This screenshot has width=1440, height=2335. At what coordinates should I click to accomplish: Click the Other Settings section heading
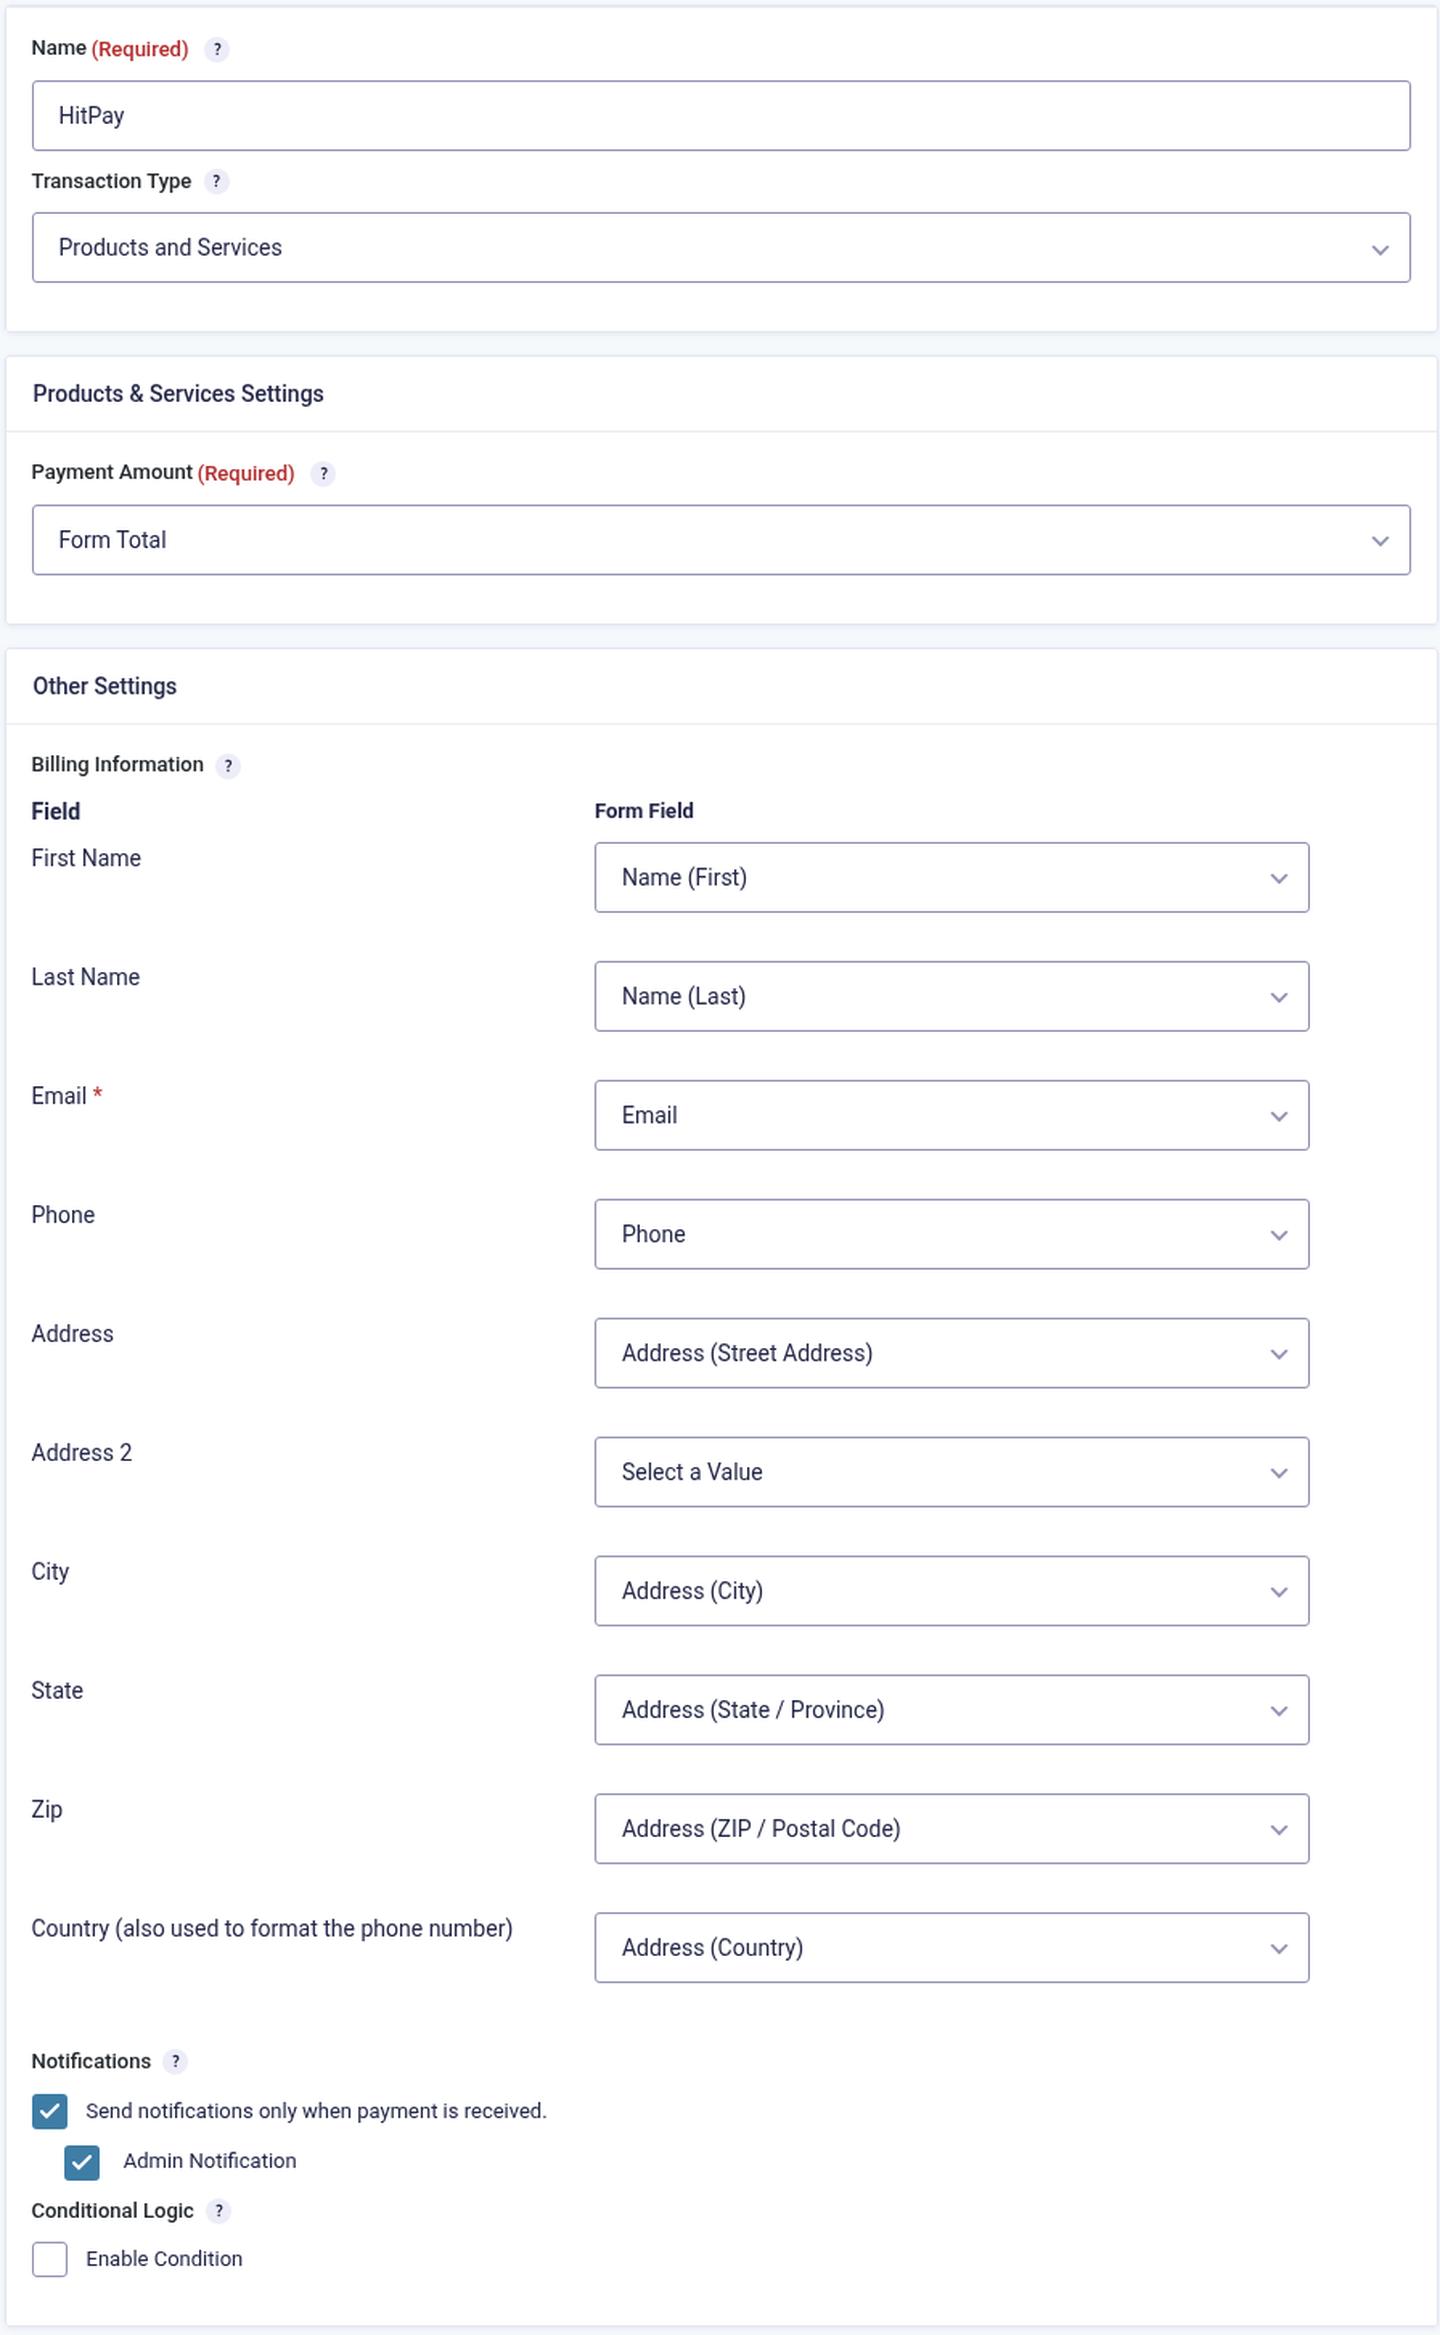click(105, 686)
